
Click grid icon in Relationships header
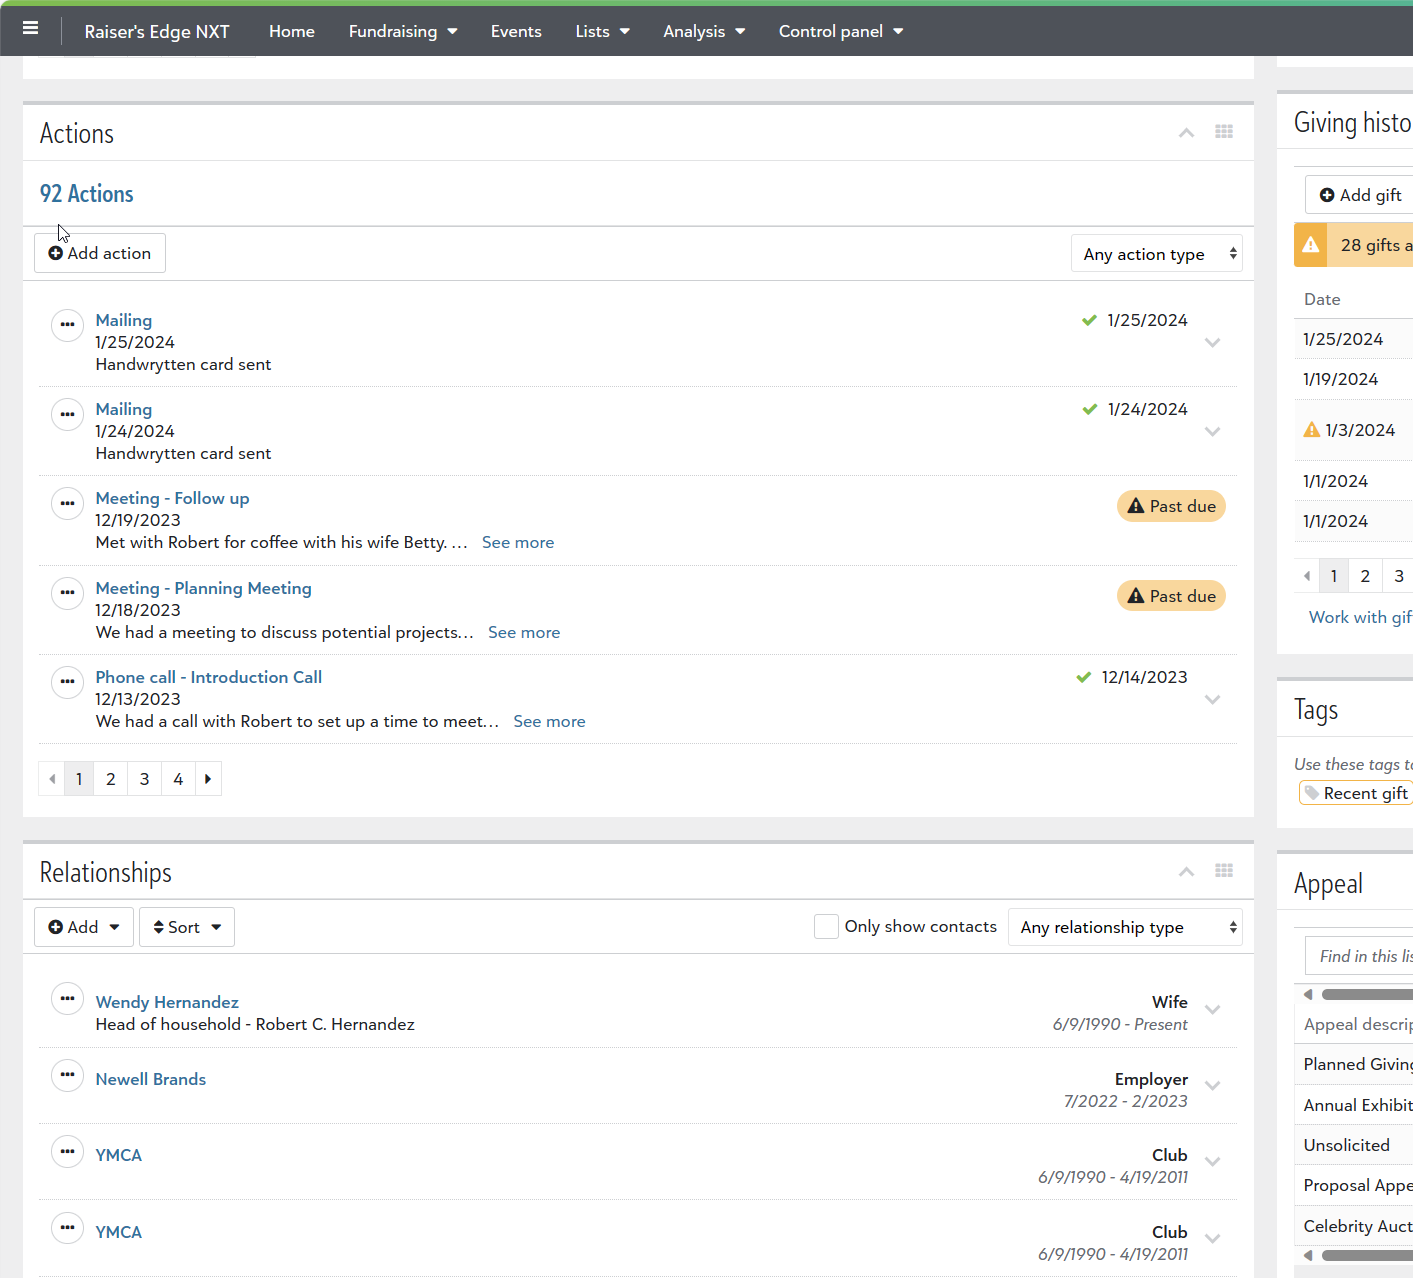1223,871
